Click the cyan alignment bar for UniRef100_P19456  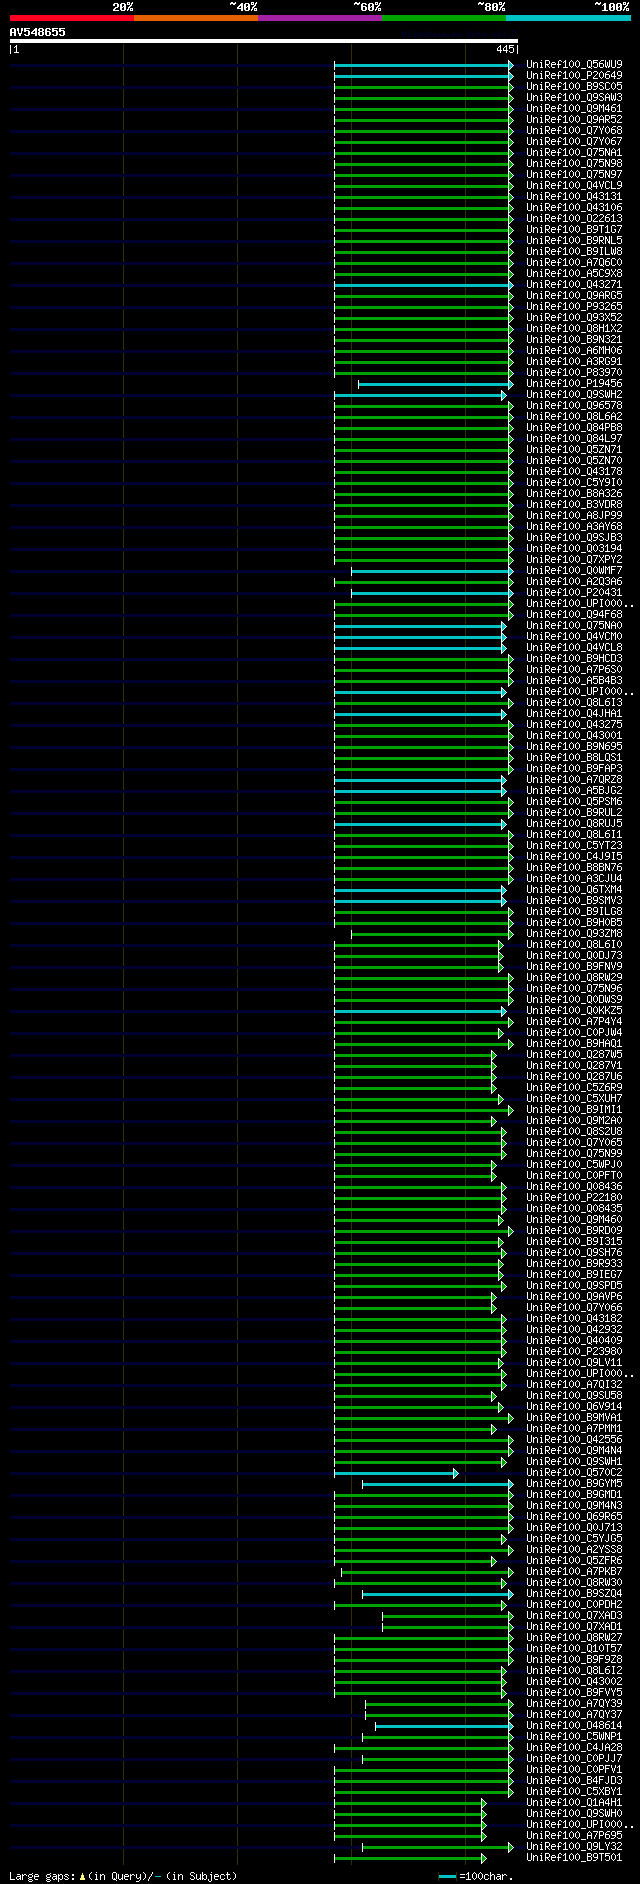point(435,384)
